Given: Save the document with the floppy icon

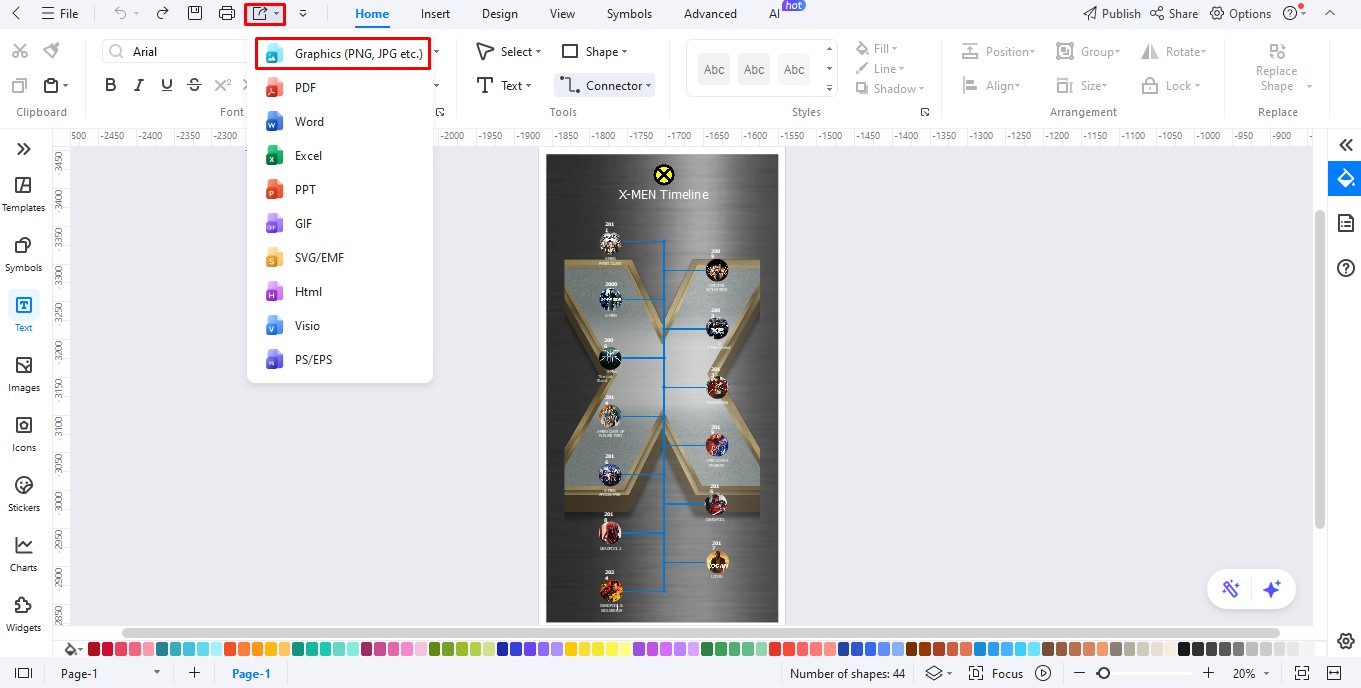Looking at the screenshot, I should [195, 14].
